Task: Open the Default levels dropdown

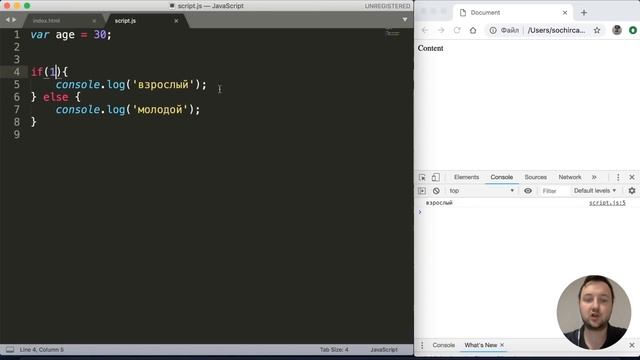Action: (595, 191)
